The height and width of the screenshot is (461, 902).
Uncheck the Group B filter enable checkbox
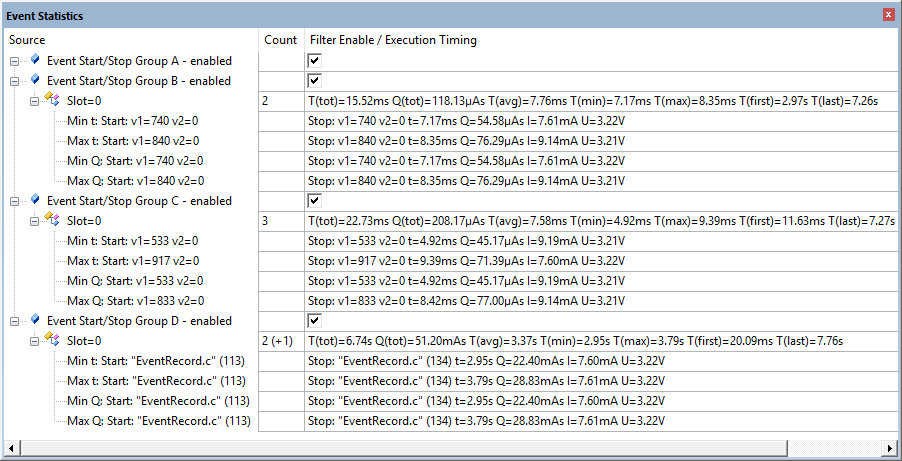315,81
